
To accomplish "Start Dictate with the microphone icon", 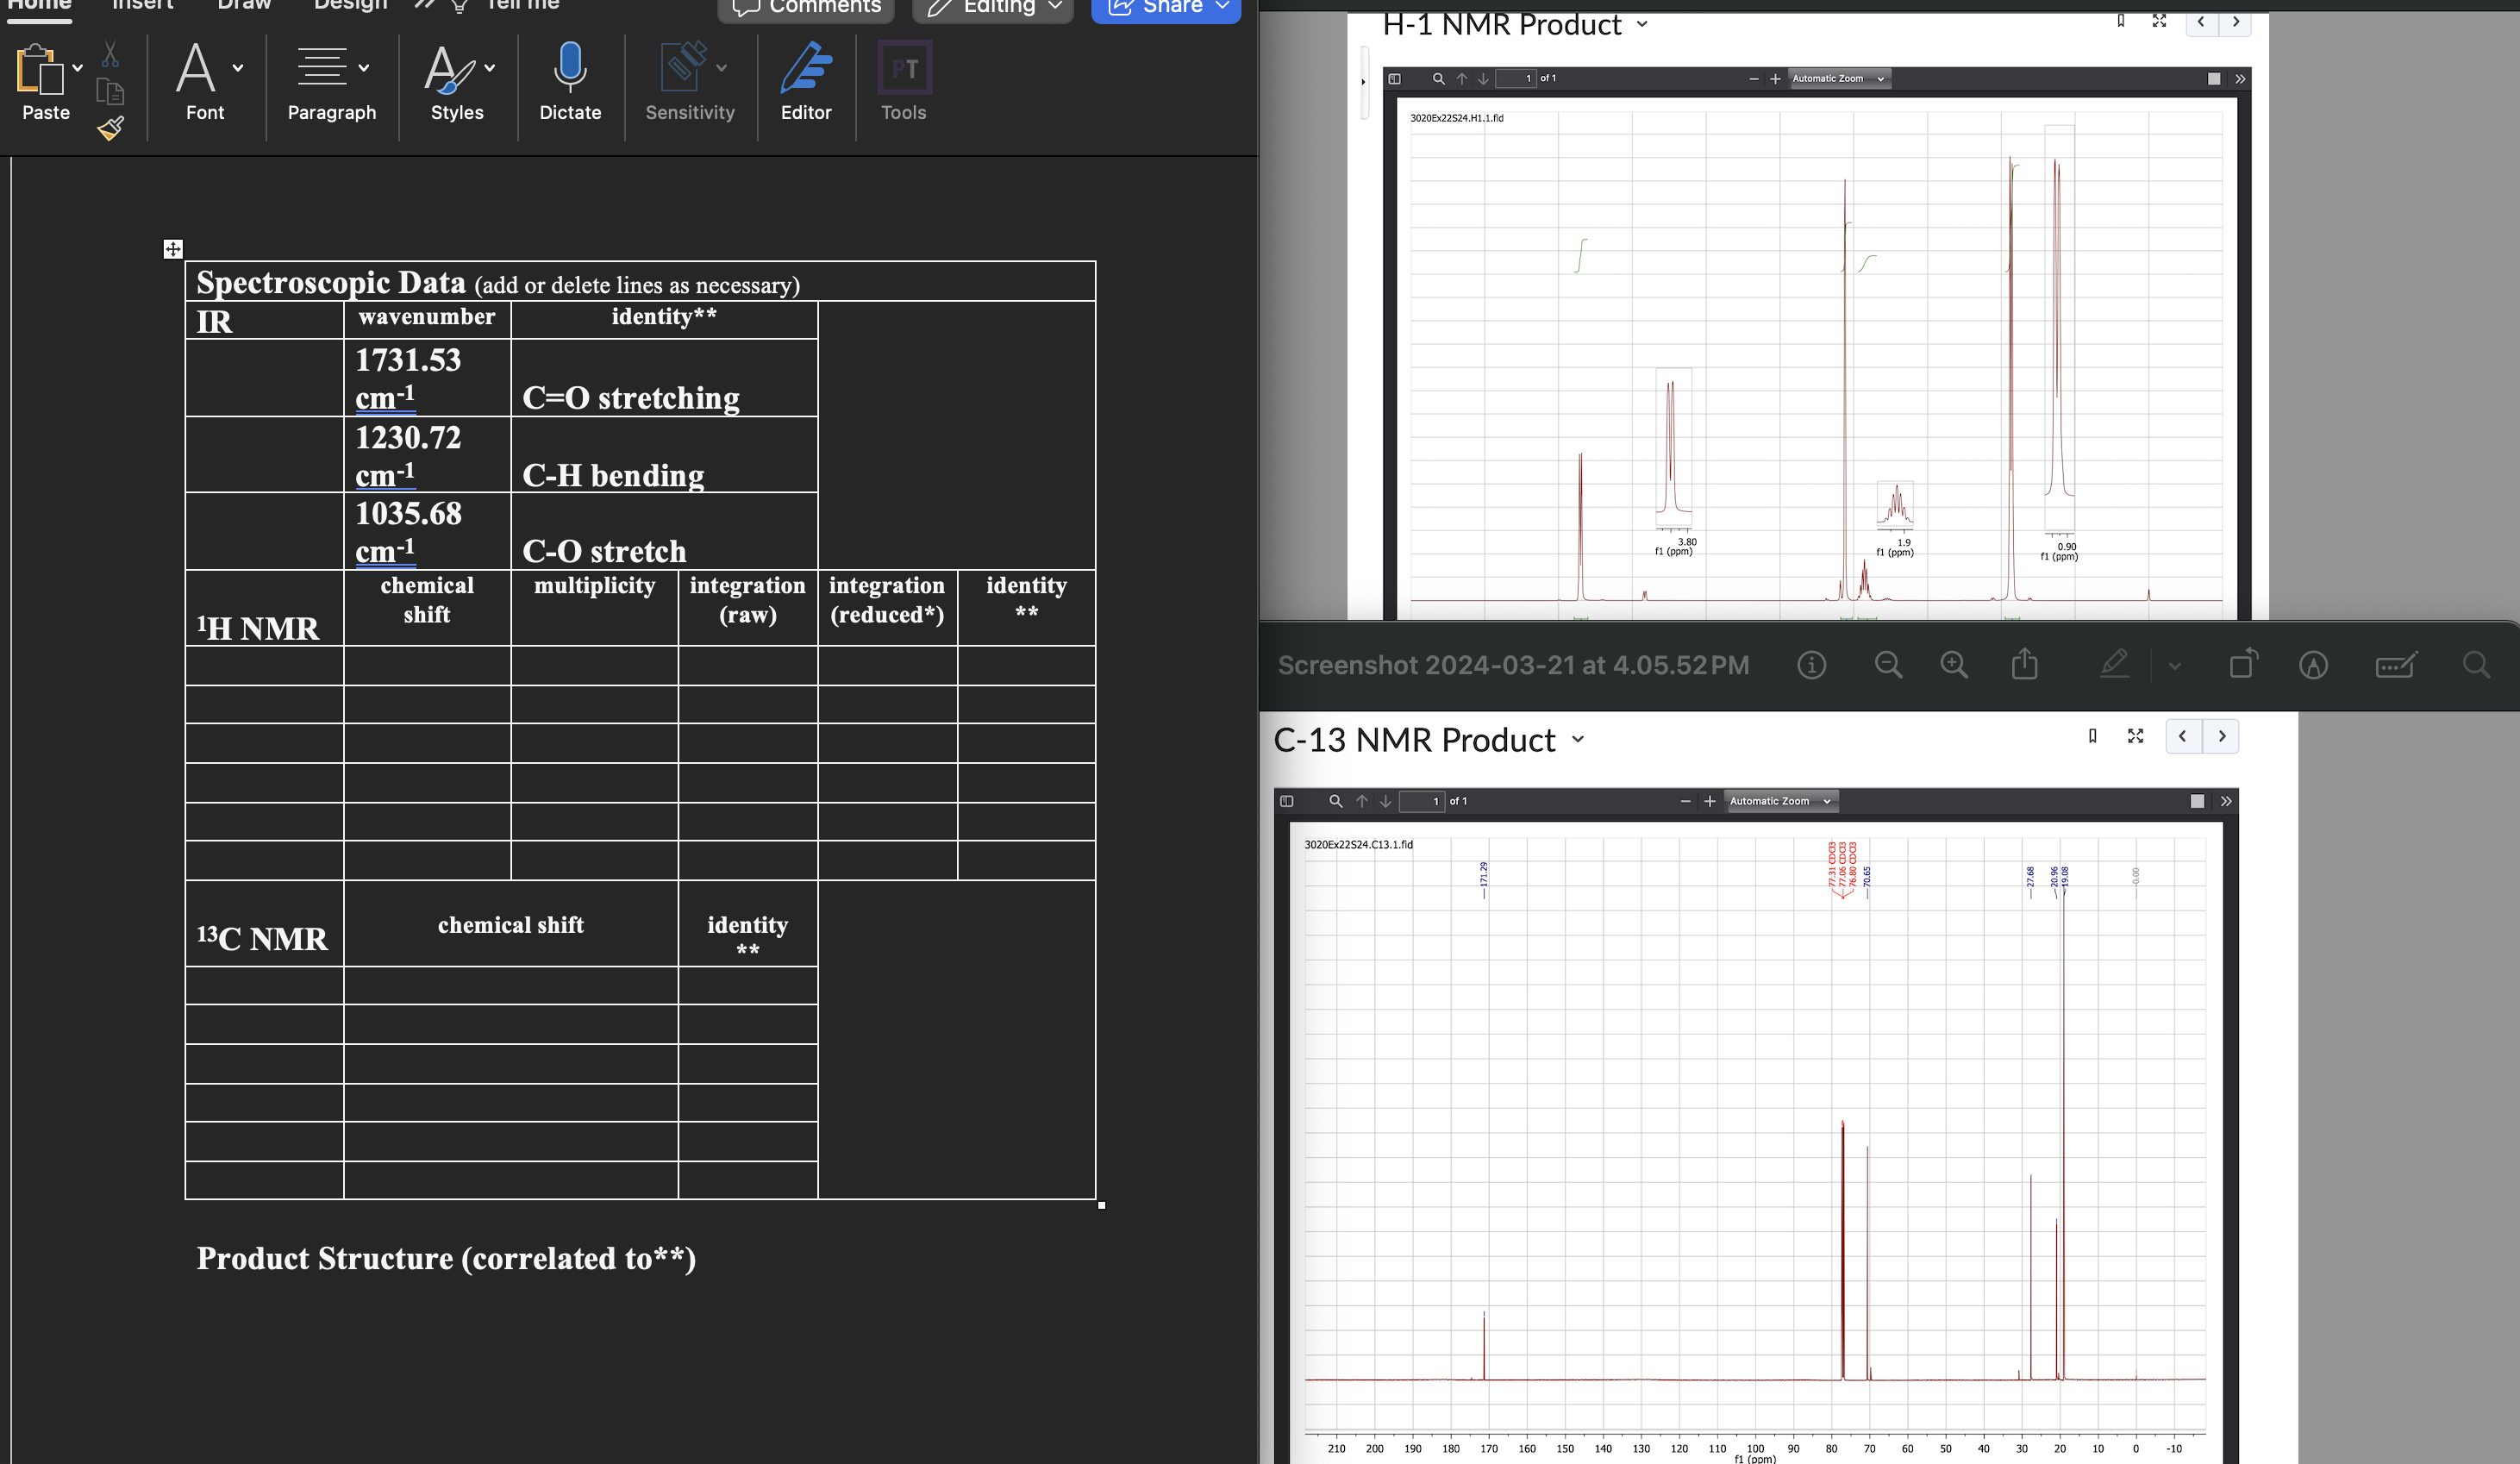I will click(x=570, y=68).
